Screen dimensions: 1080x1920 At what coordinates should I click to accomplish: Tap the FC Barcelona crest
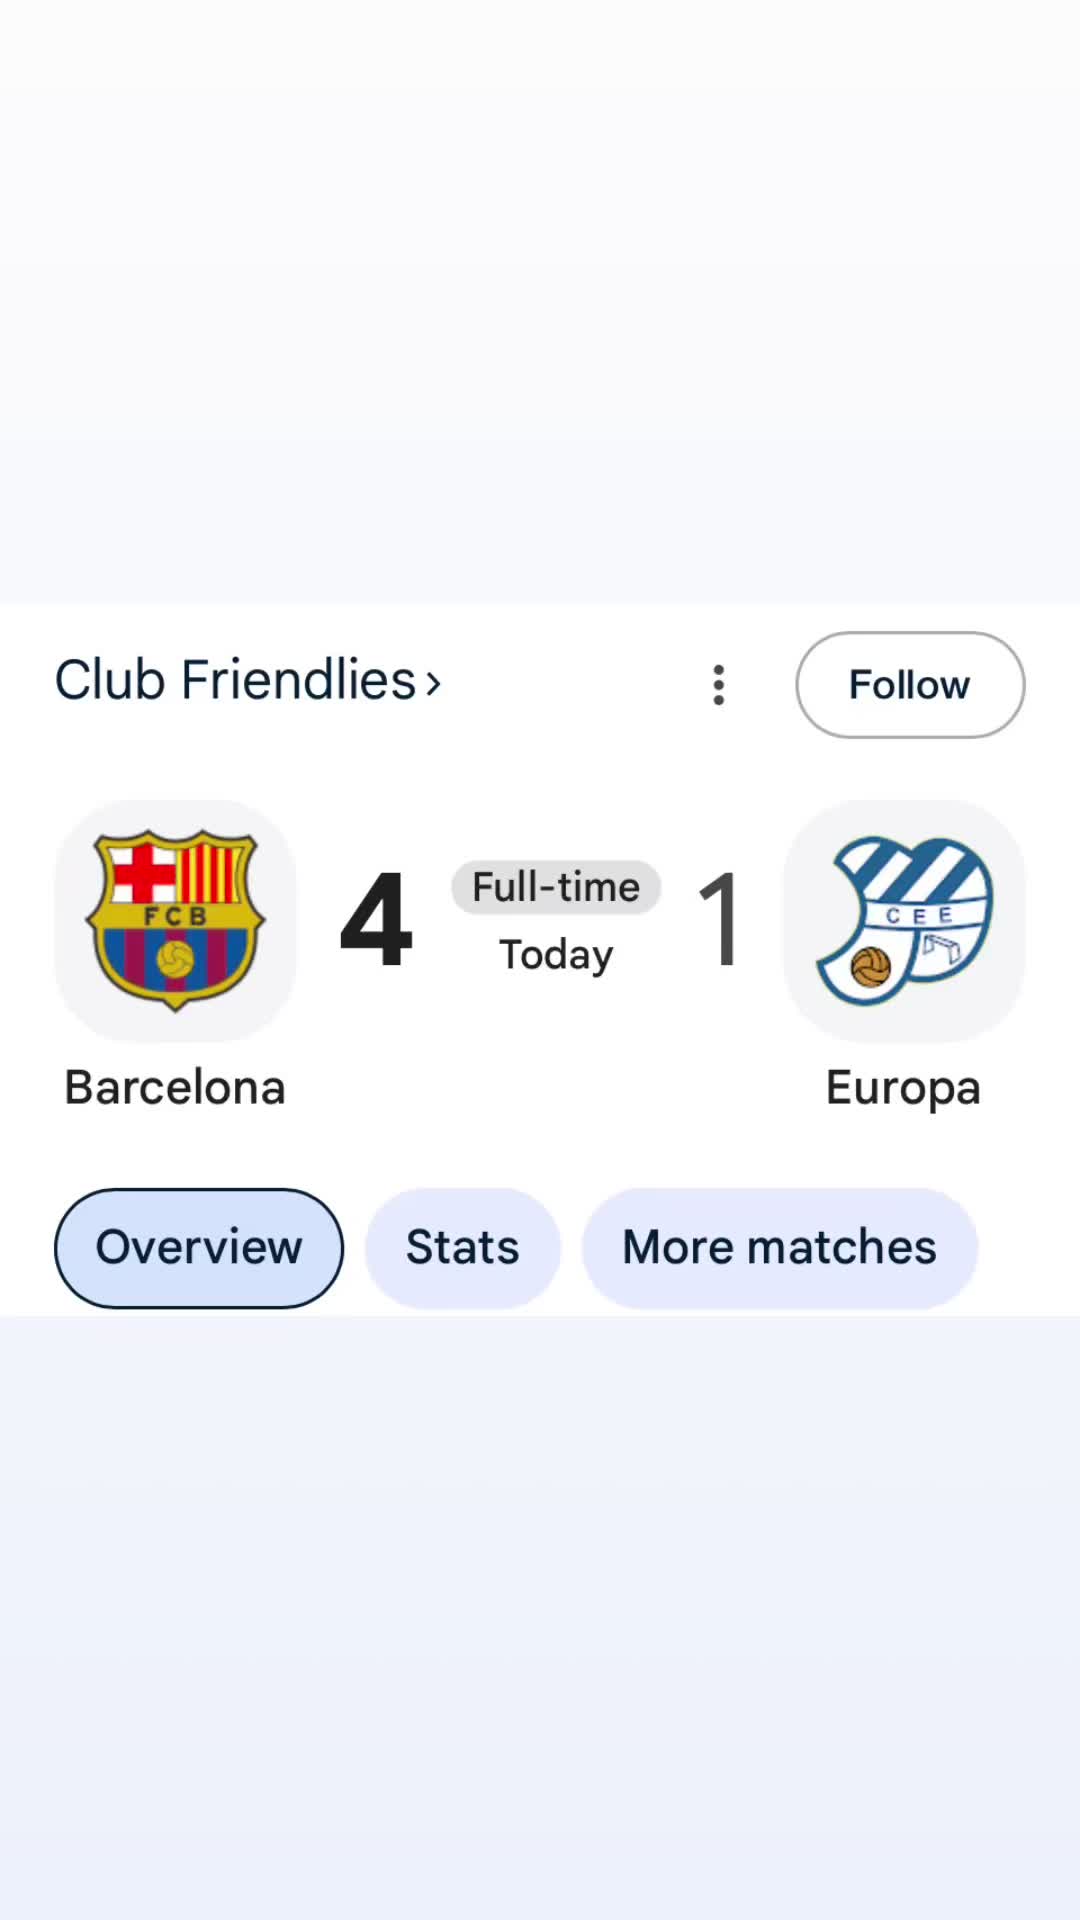pyautogui.click(x=175, y=921)
